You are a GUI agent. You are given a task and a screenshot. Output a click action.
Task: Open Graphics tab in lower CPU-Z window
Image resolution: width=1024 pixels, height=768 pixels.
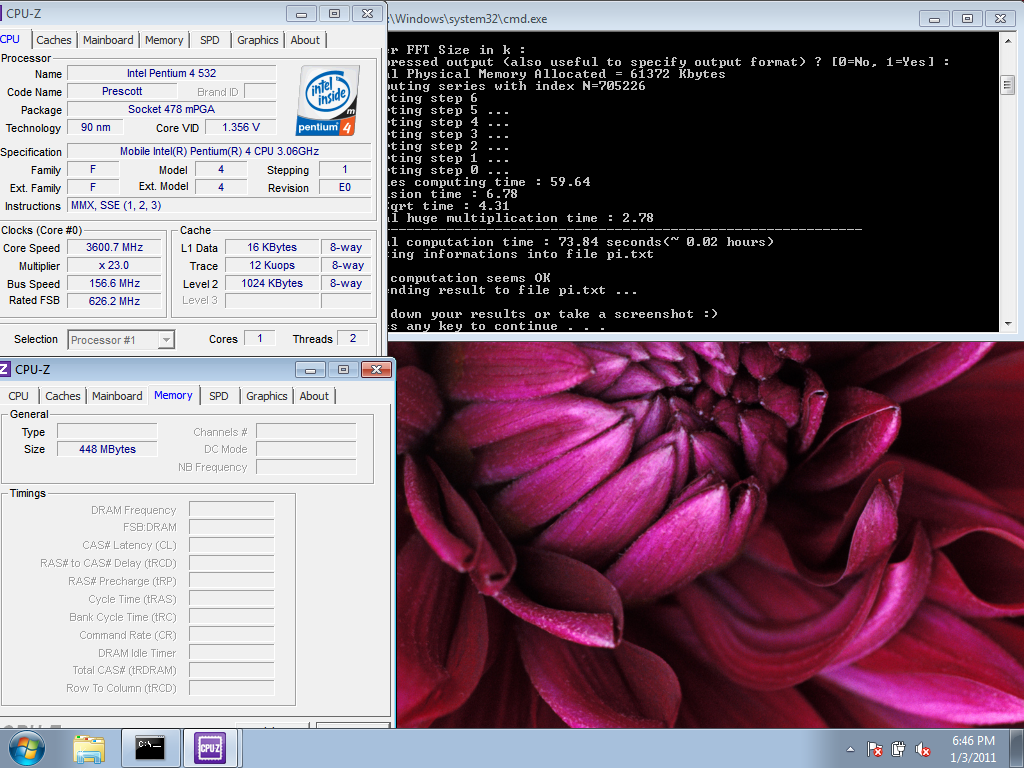click(x=266, y=396)
